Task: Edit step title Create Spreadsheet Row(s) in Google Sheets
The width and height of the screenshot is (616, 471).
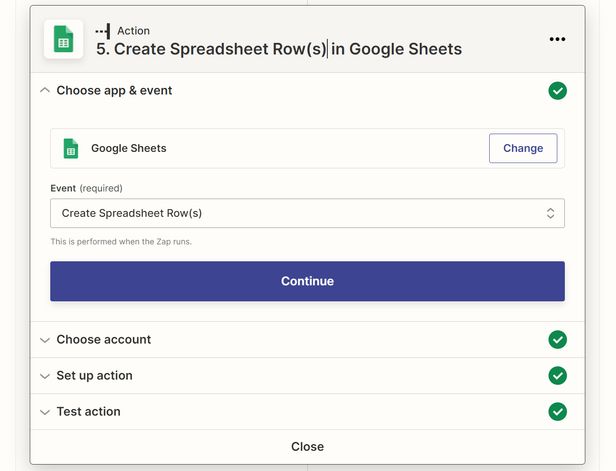Action: click(x=279, y=49)
